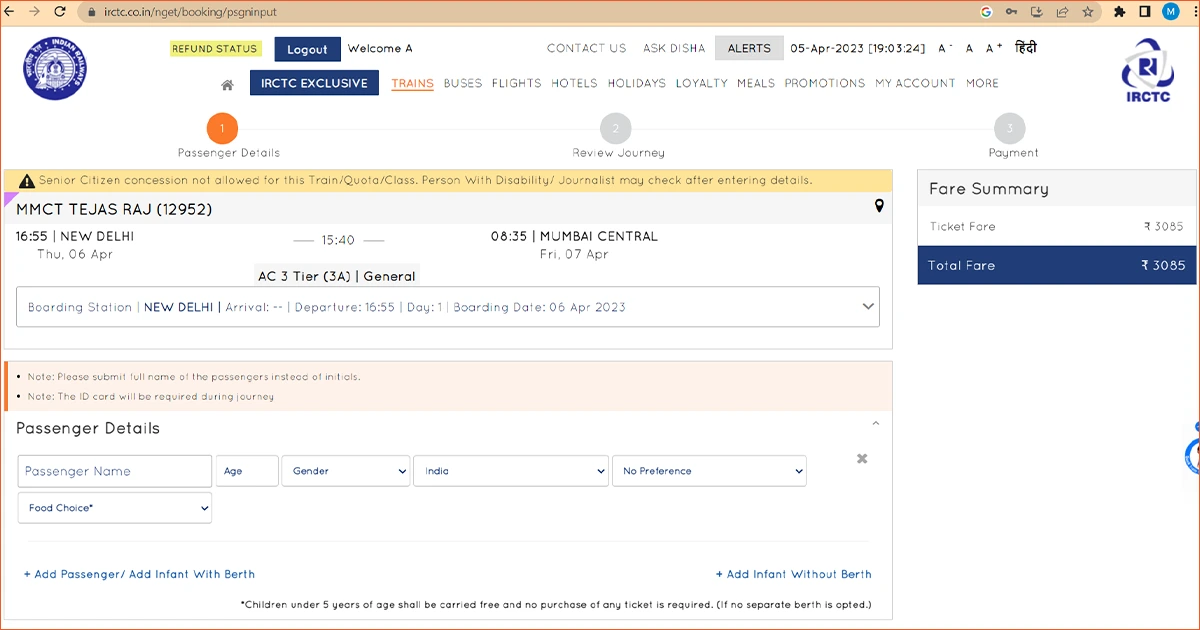Go to homepage via home icon
This screenshot has width=1200, height=630.
point(227,85)
